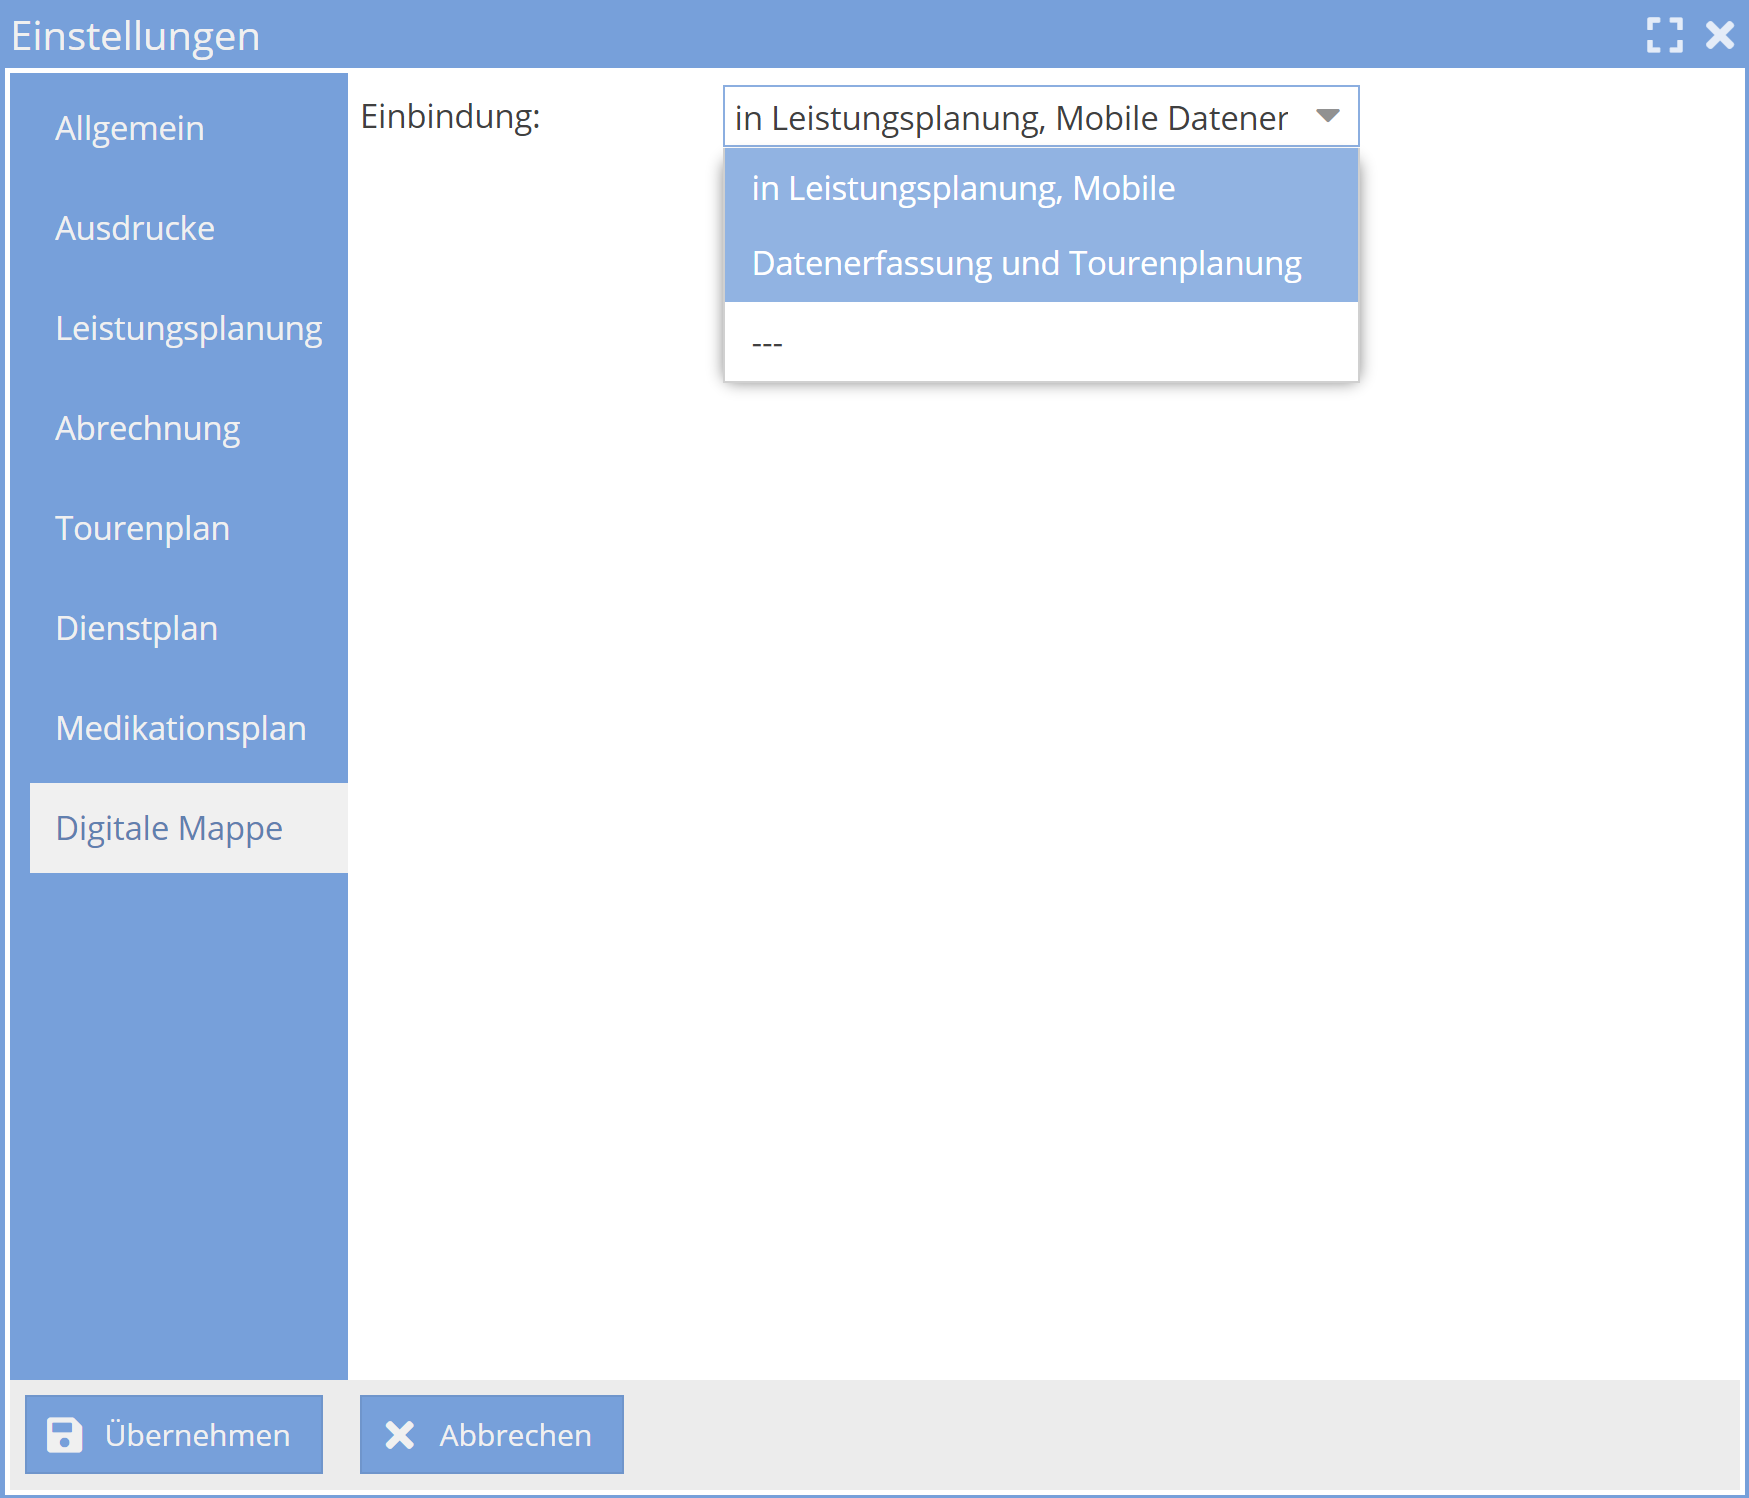Select the Tourenplan sidebar entry

(142, 529)
